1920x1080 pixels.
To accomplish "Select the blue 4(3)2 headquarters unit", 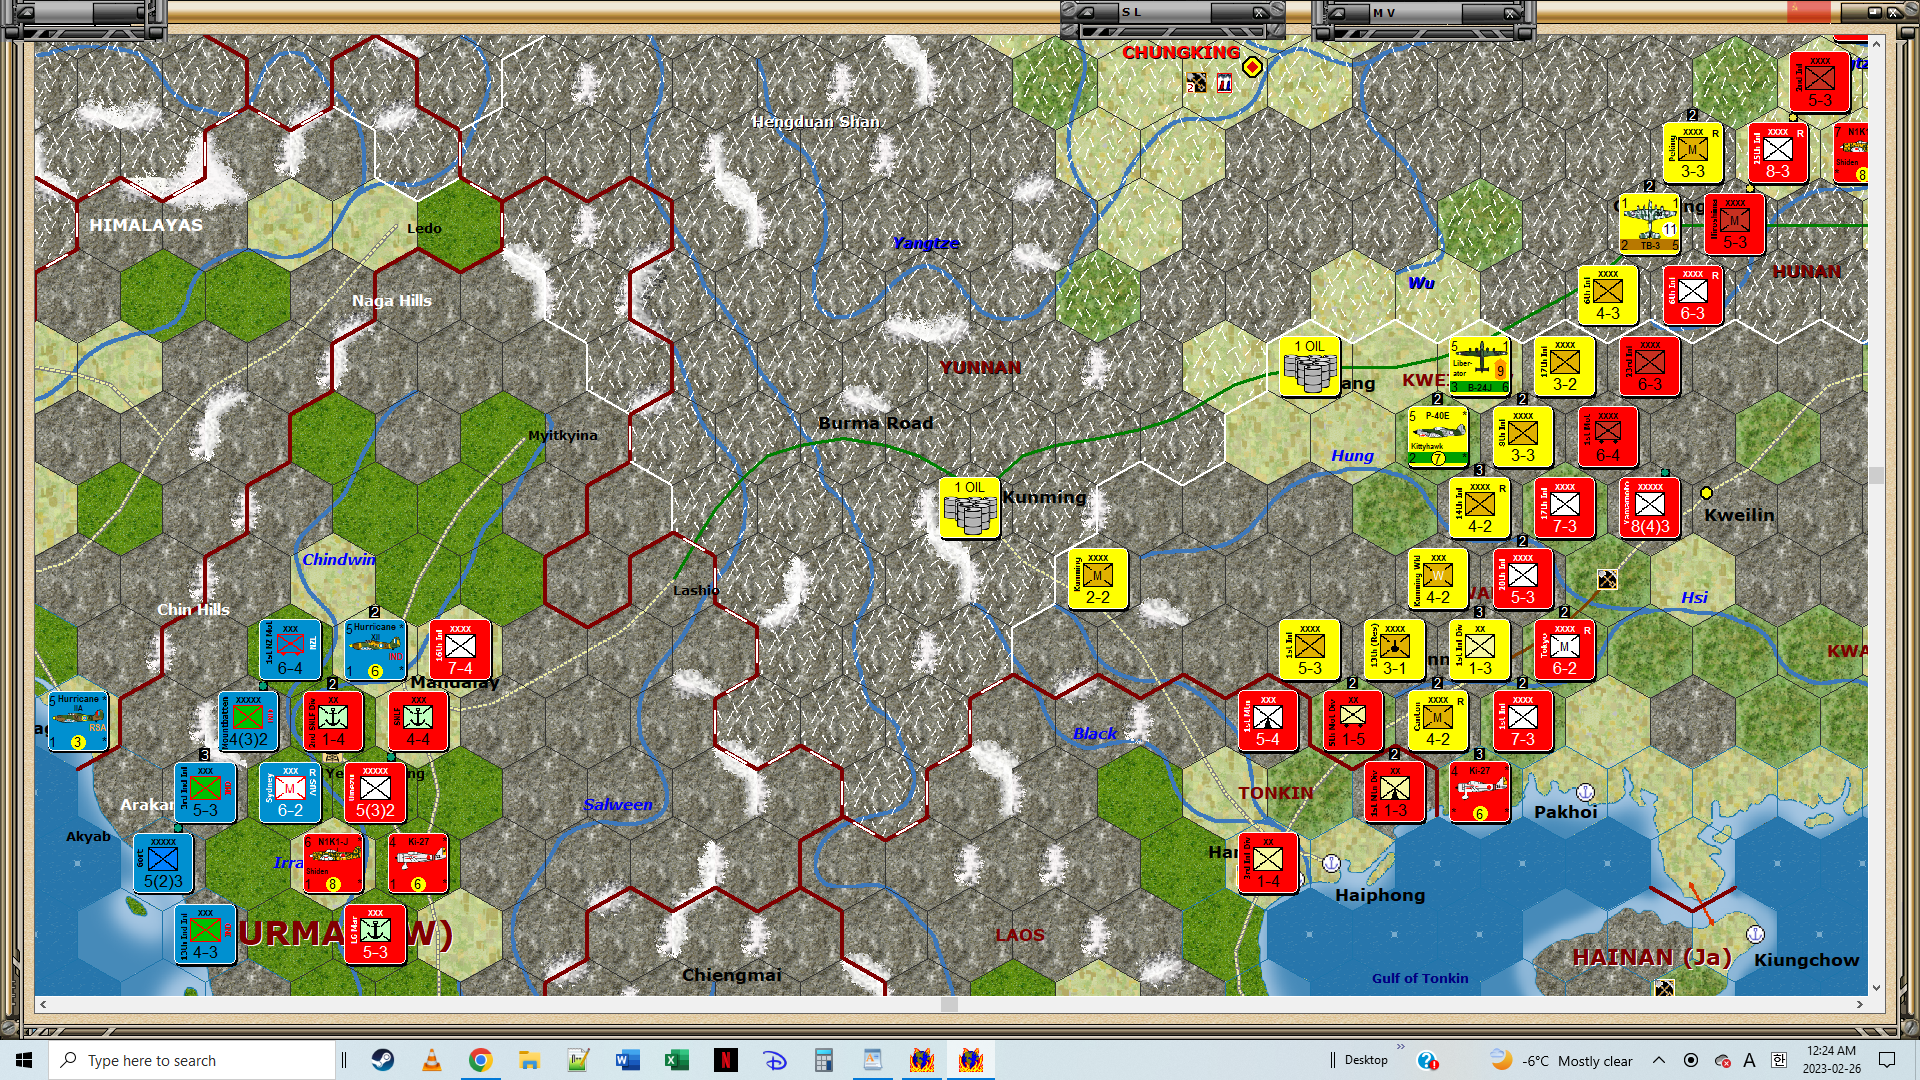I will click(248, 721).
